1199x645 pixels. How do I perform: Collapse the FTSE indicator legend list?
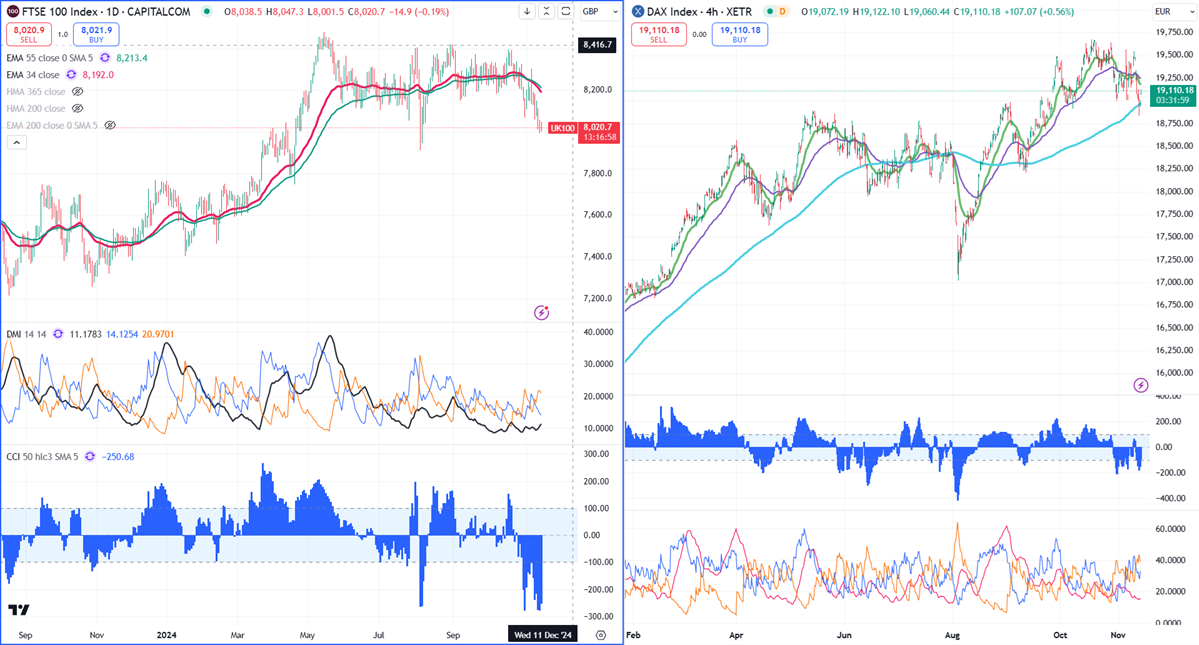(x=17, y=142)
